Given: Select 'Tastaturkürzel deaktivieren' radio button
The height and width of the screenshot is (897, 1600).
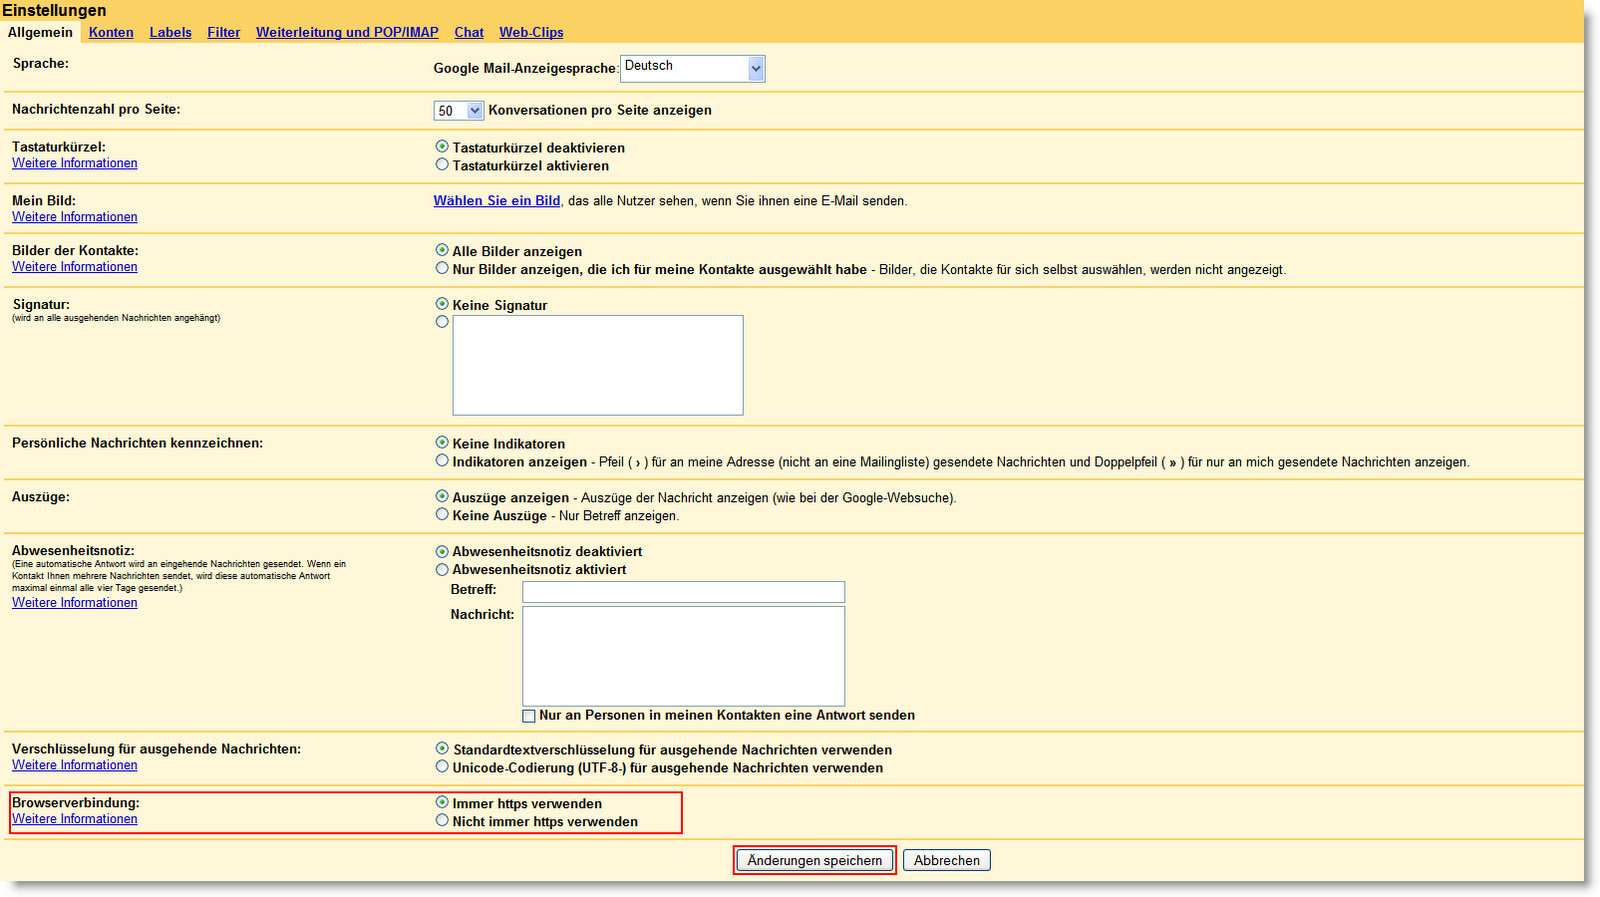Looking at the screenshot, I should pos(442,147).
